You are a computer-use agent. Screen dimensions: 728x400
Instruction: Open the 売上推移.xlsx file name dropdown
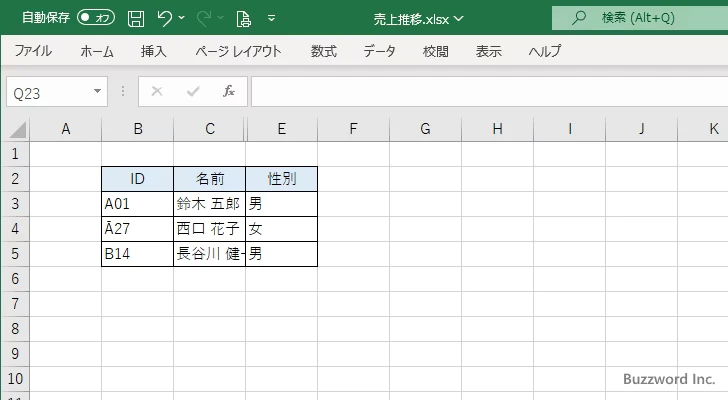click(x=418, y=19)
